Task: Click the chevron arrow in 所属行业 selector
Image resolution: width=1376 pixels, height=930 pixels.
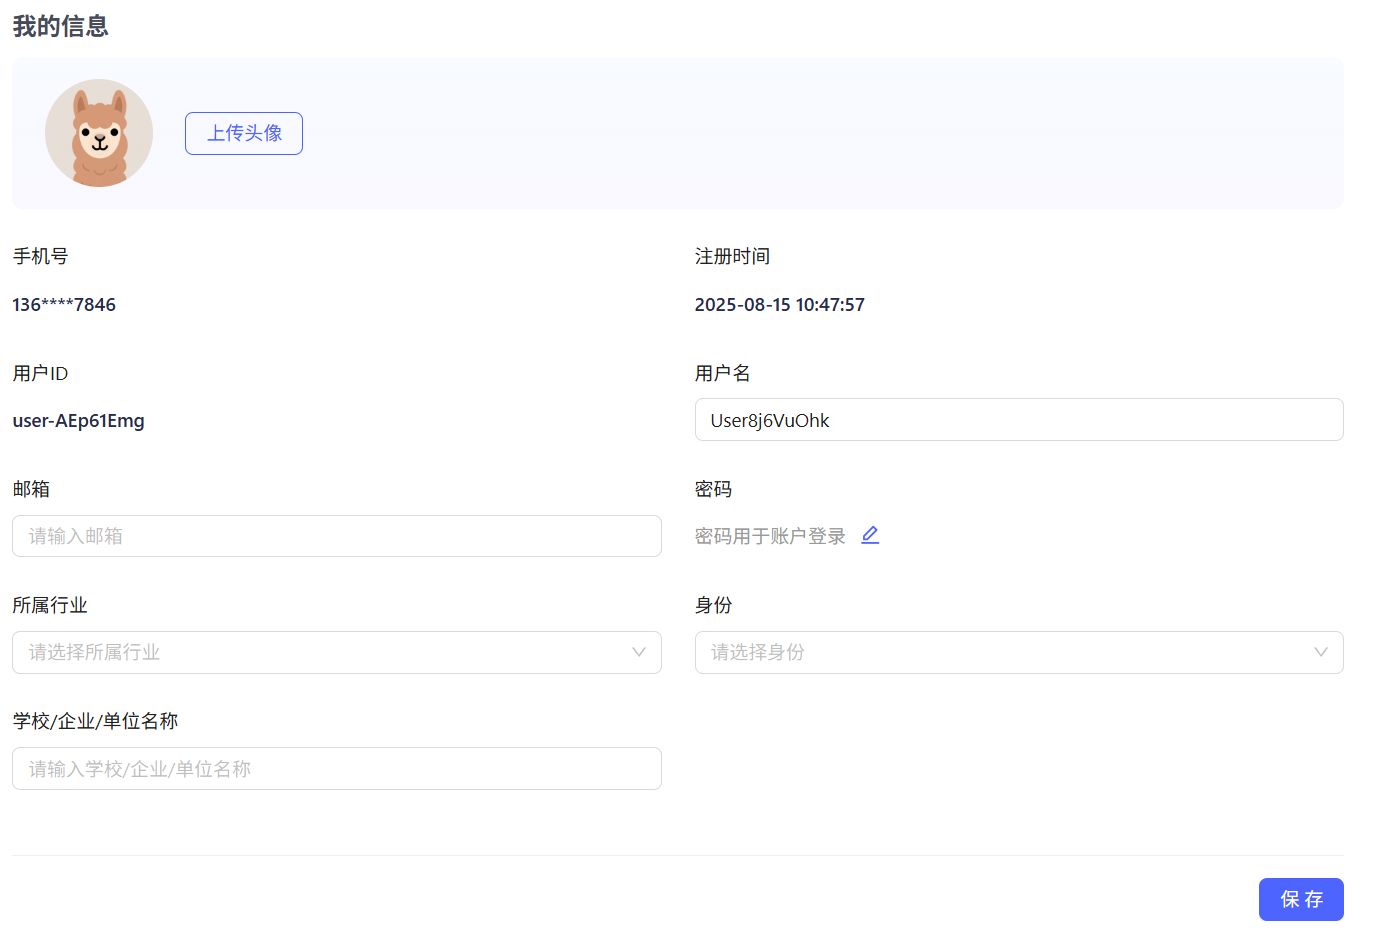Action: [x=639, y=652]
